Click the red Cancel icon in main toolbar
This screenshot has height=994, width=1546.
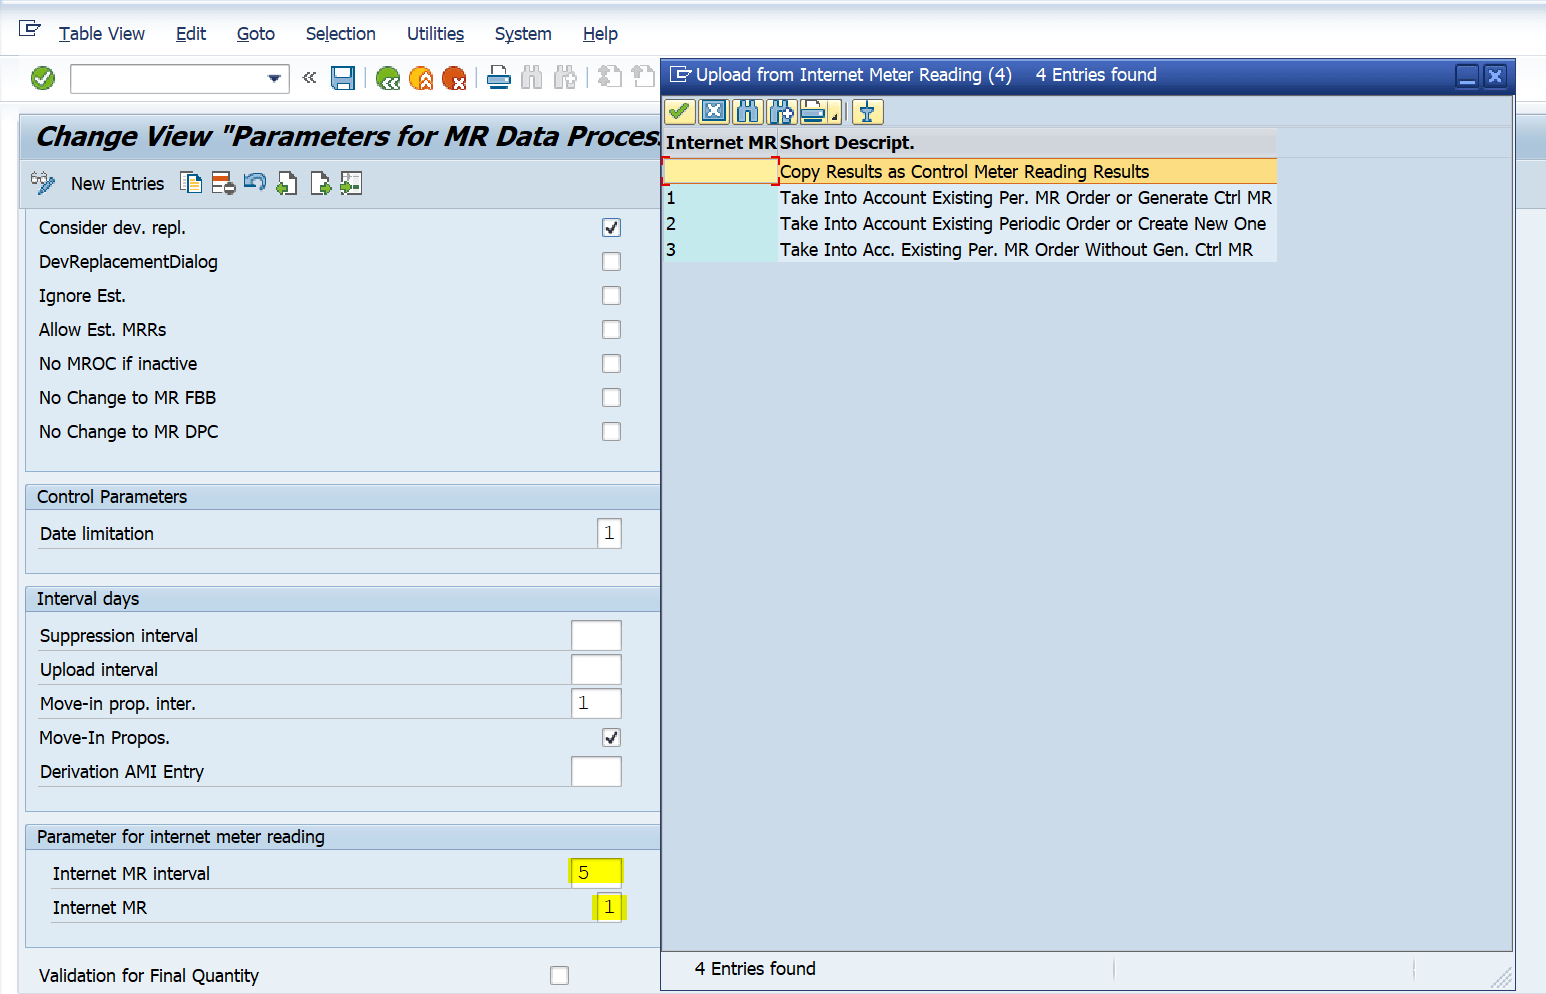point(454,78)
